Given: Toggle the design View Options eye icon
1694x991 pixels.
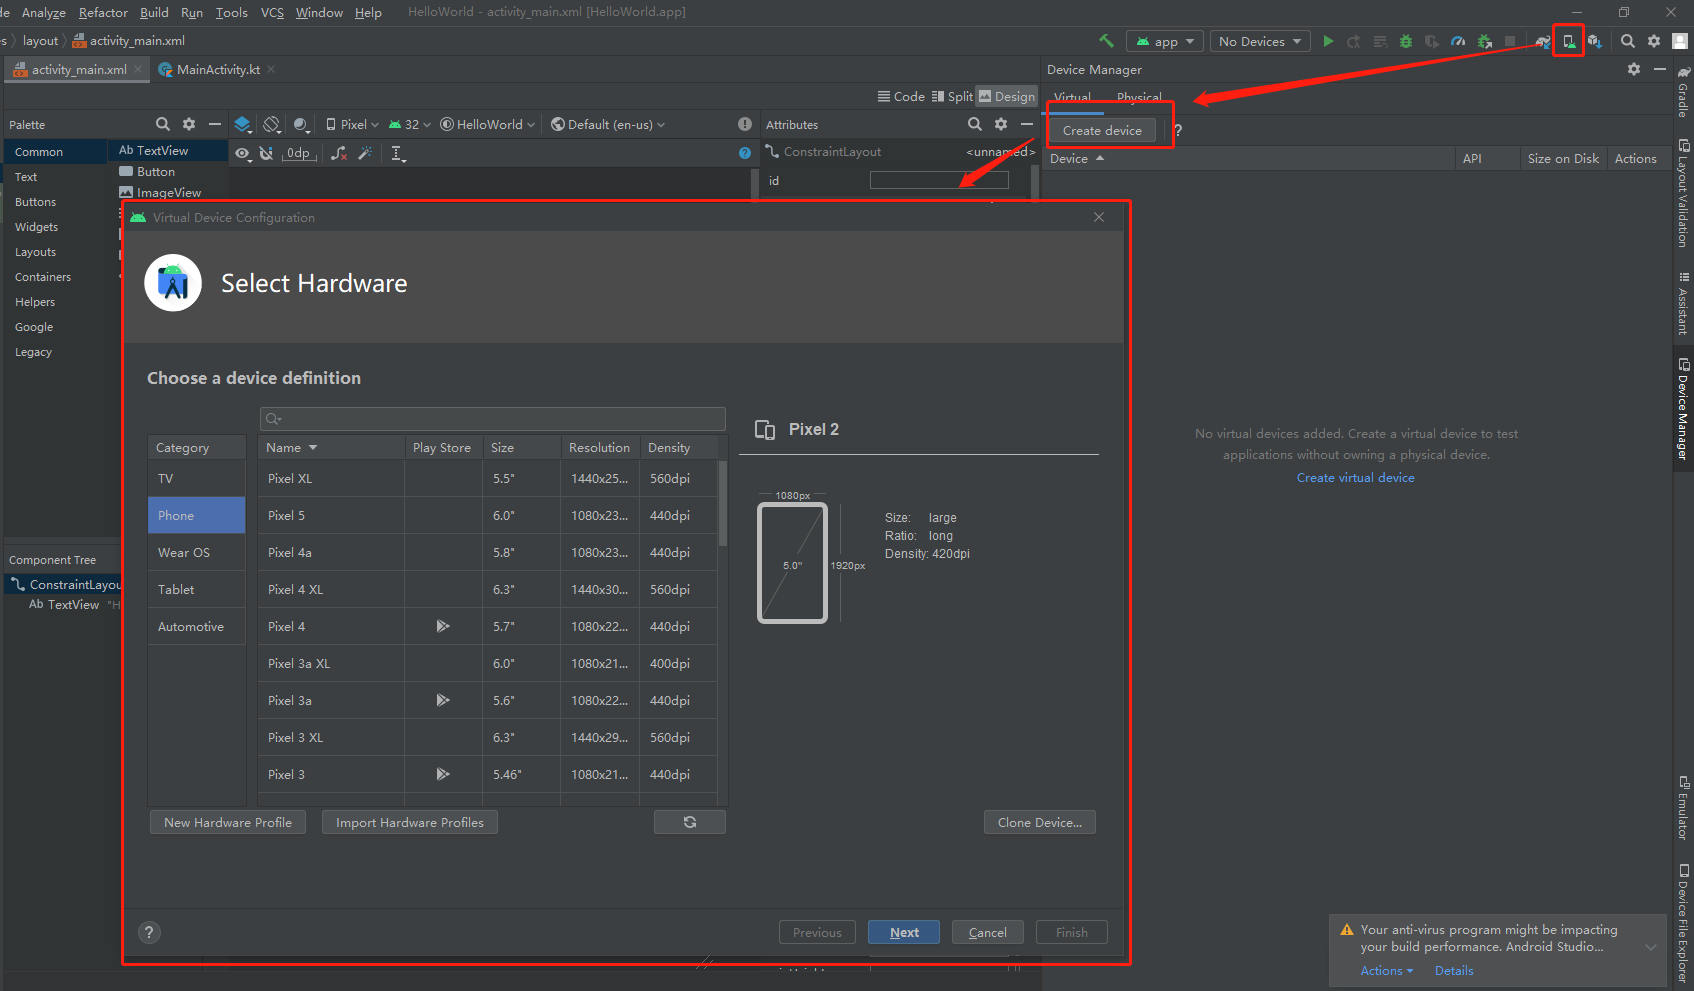Looking at the screenshot, I should [x=243, y=153].
